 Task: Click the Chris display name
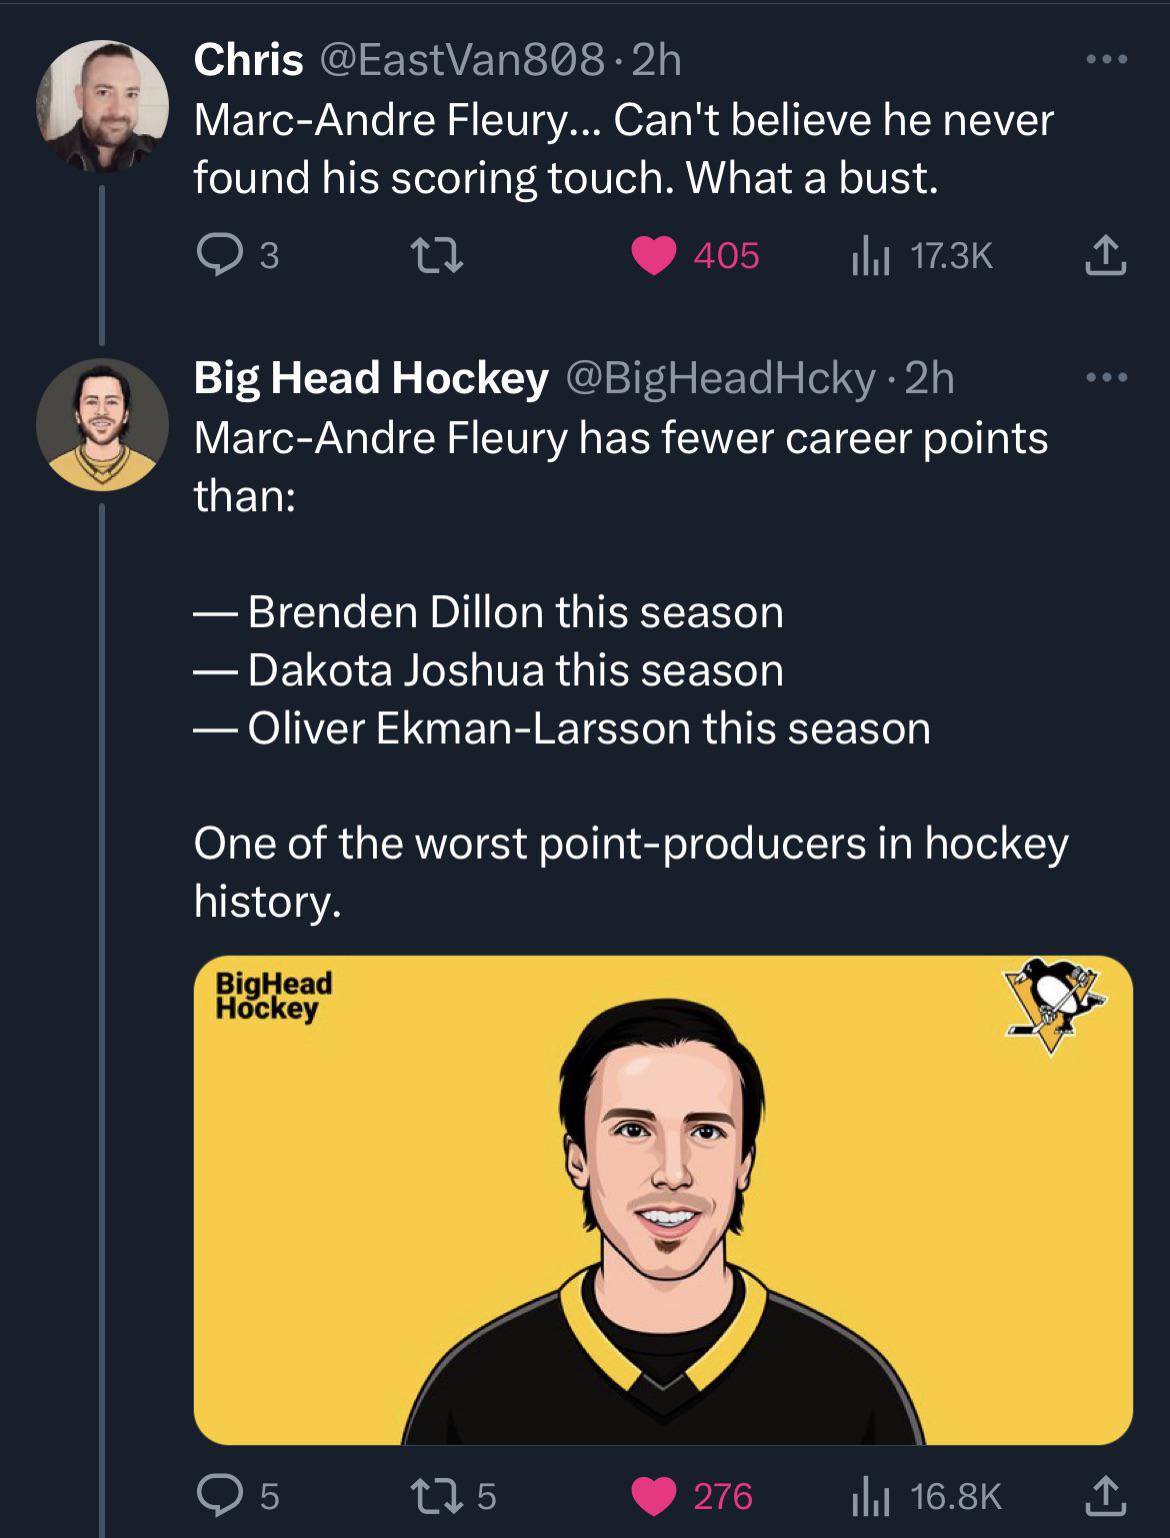point(248,61)
